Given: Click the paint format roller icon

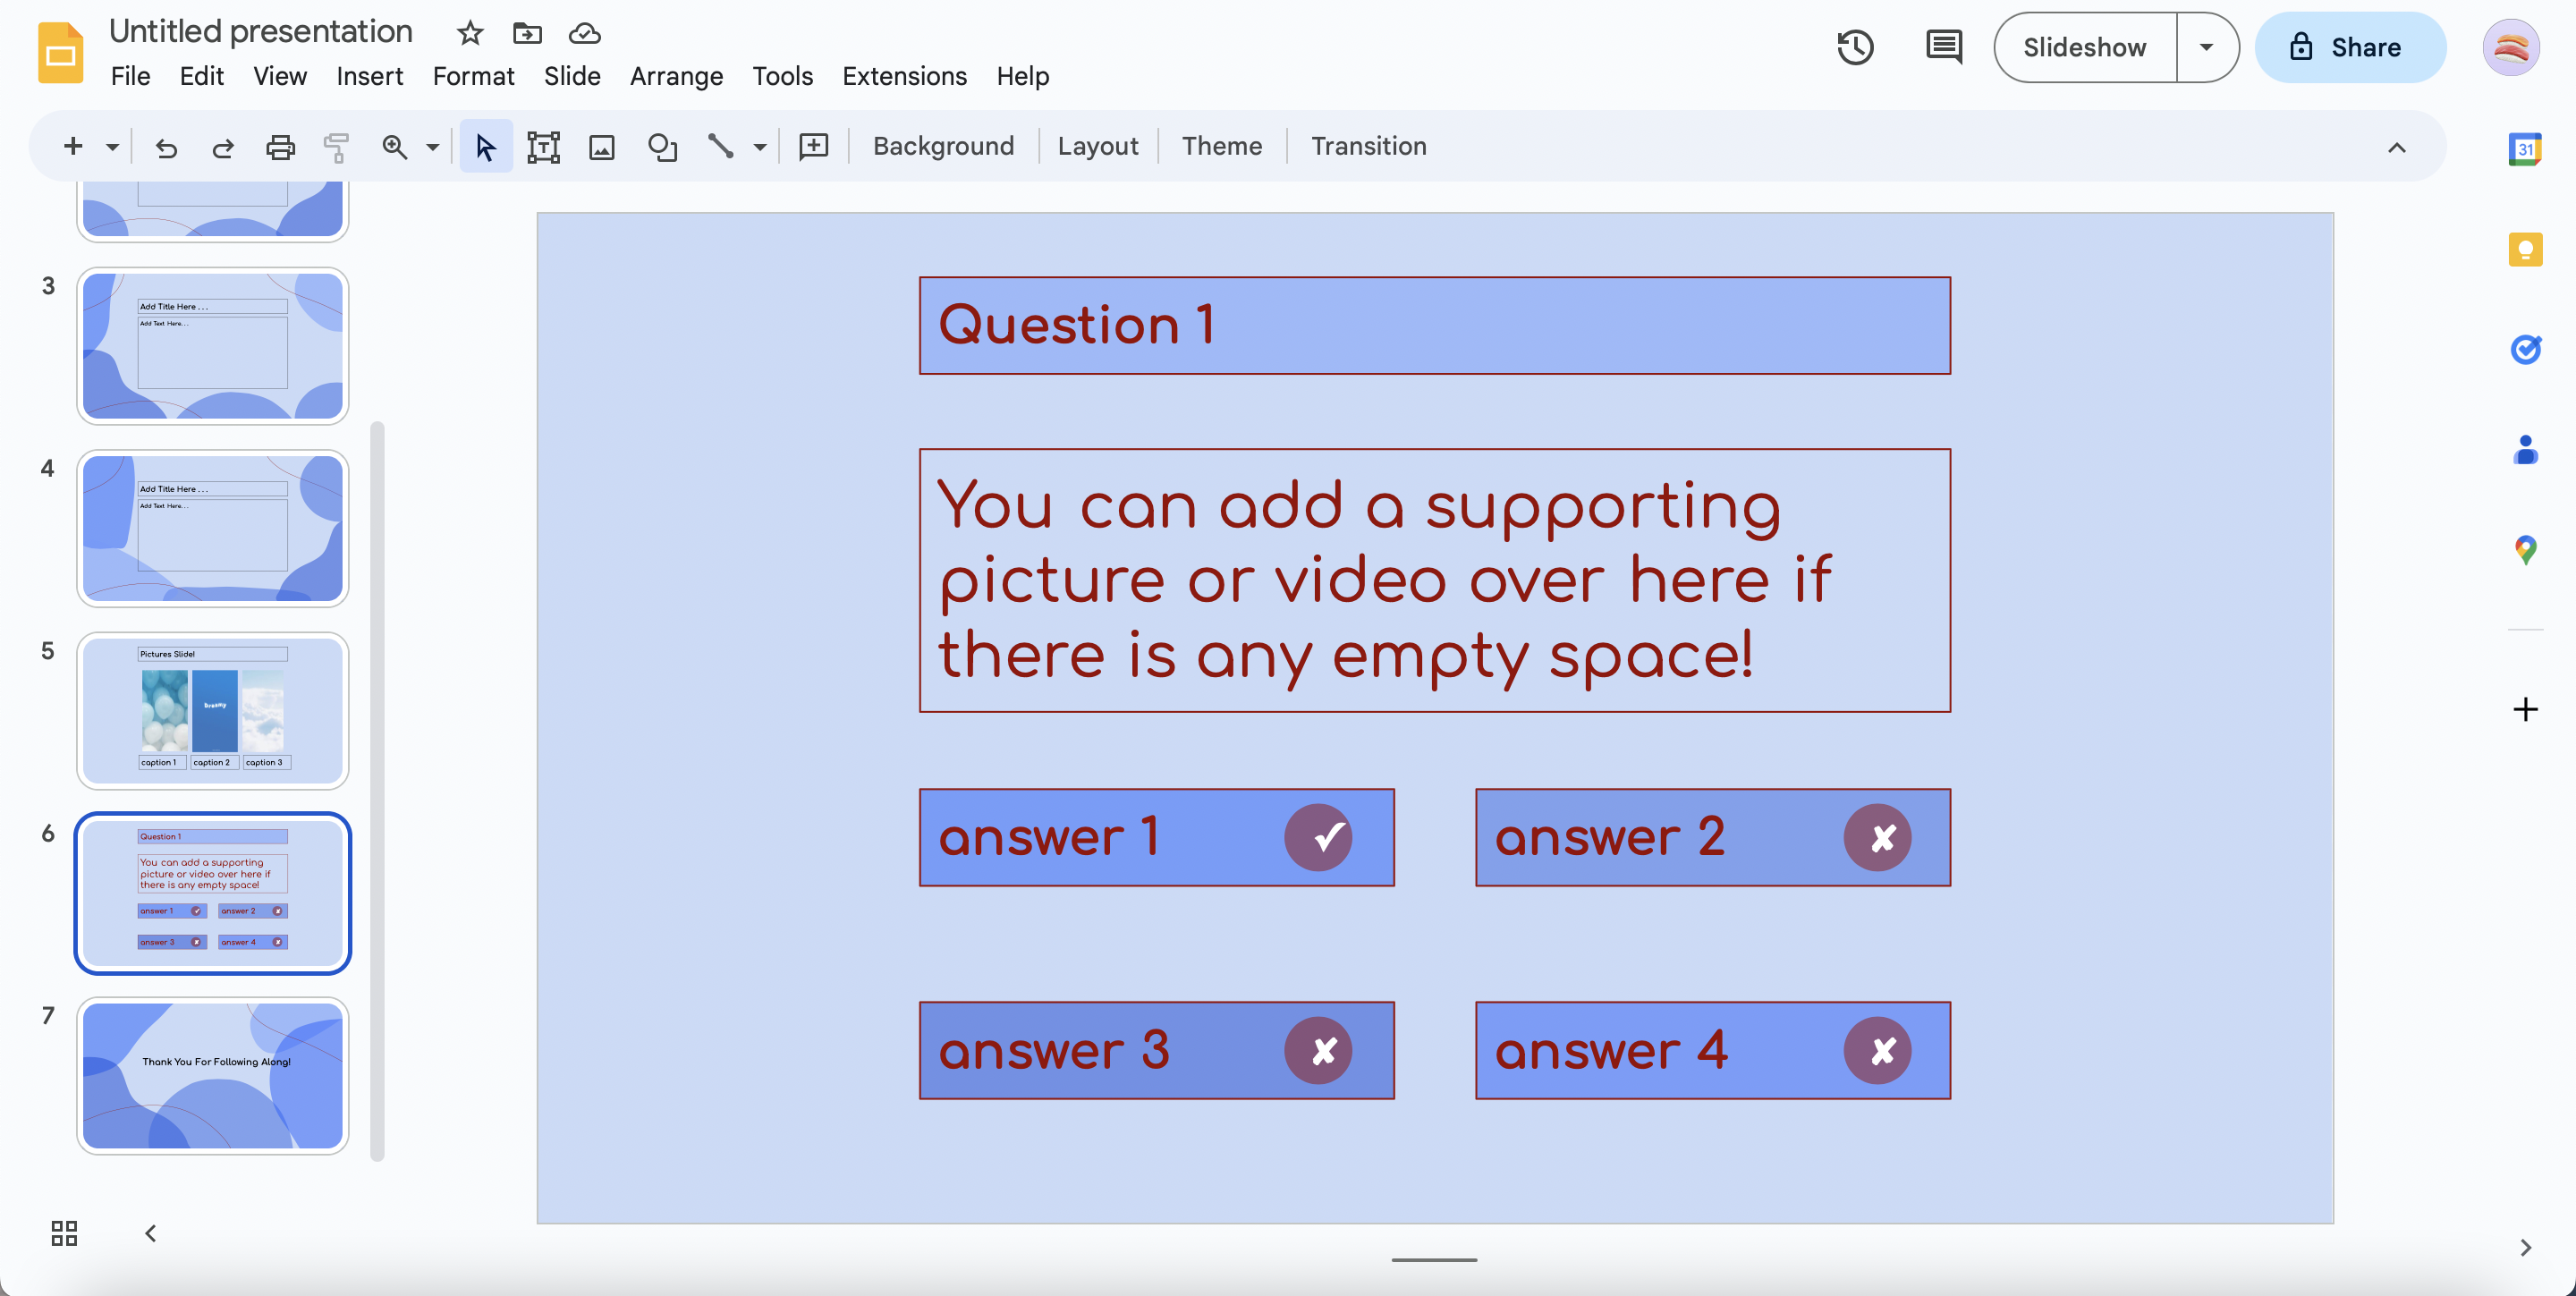Looking at the screenshot, I should 336,147.
